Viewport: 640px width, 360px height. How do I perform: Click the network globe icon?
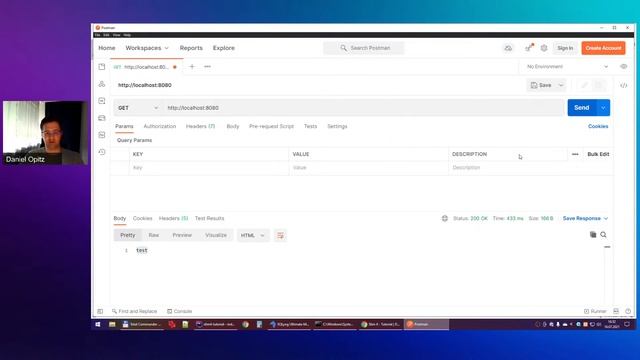coord(444,218)
